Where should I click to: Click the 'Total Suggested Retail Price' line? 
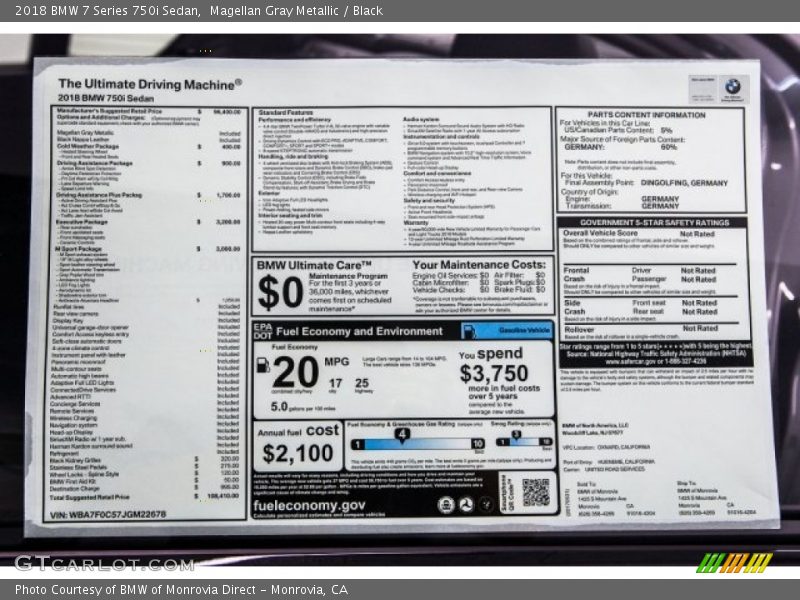coord(144,496)
